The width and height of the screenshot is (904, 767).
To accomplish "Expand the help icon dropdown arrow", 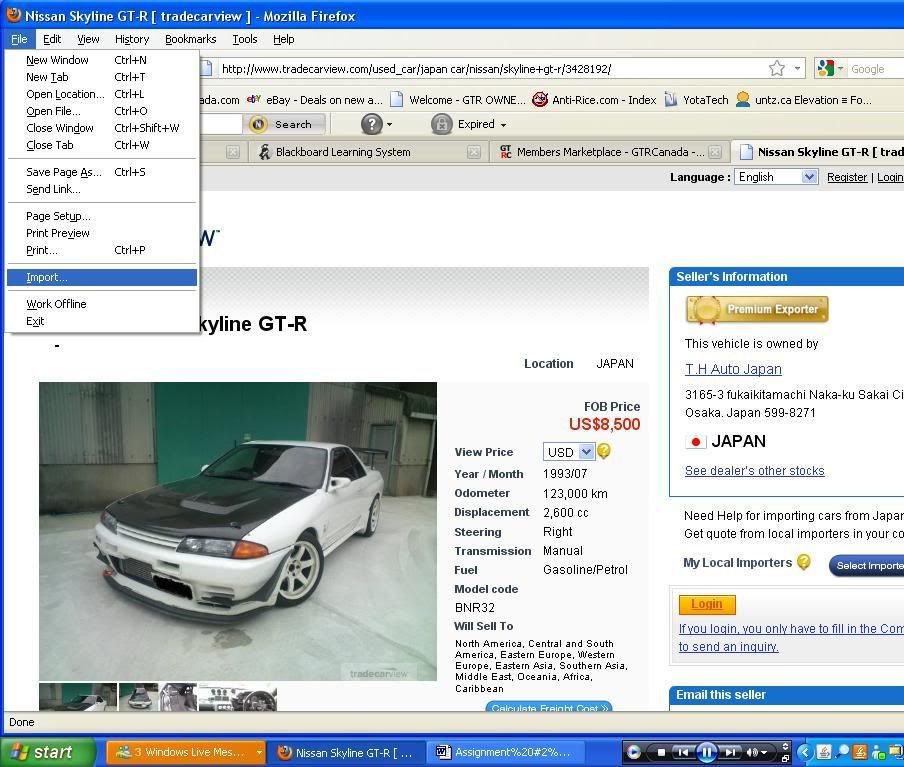I will 389,125.
